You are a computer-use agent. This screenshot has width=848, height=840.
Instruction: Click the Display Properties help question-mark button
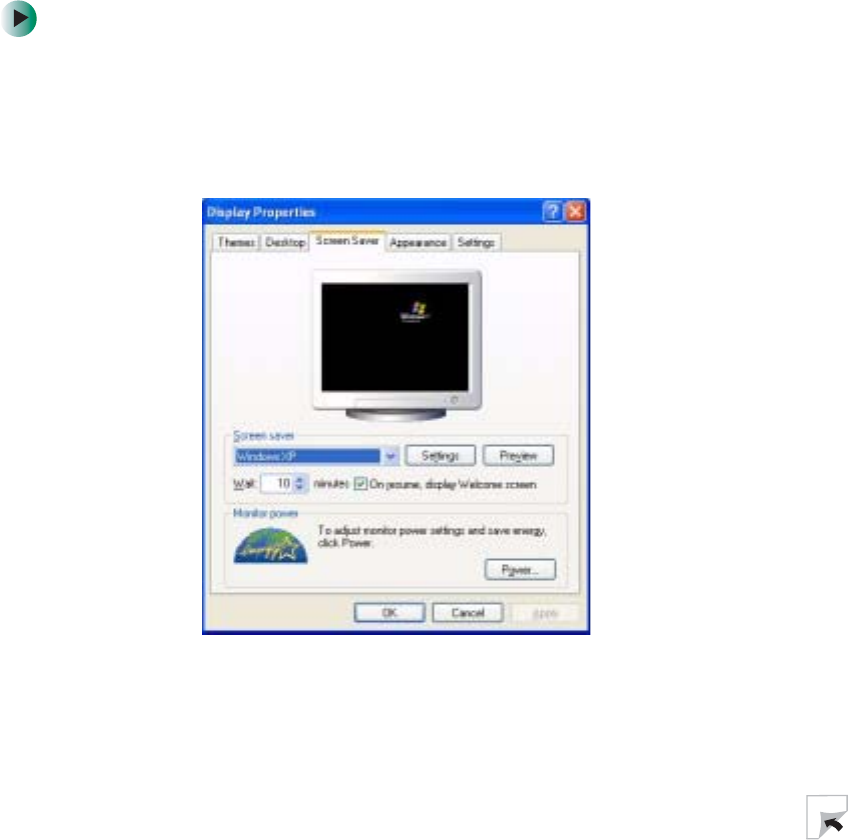tap(552, 211)
